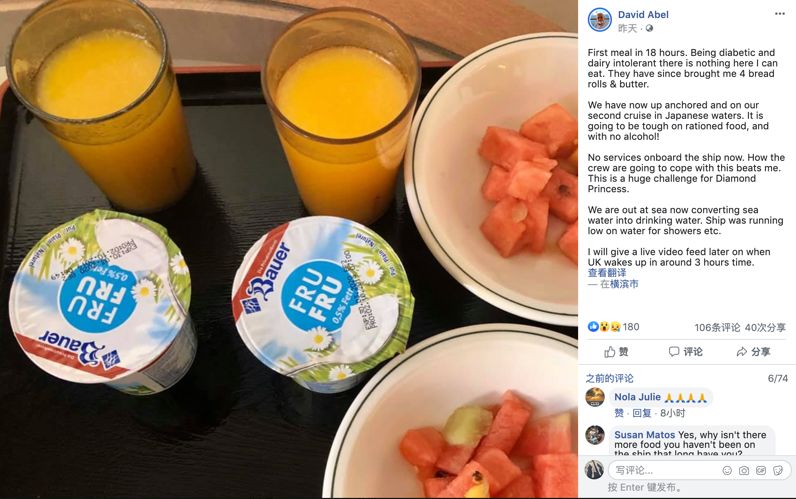796x499 pixels.
Task: Open the 横滨市 location link
Action: [619, 284]
